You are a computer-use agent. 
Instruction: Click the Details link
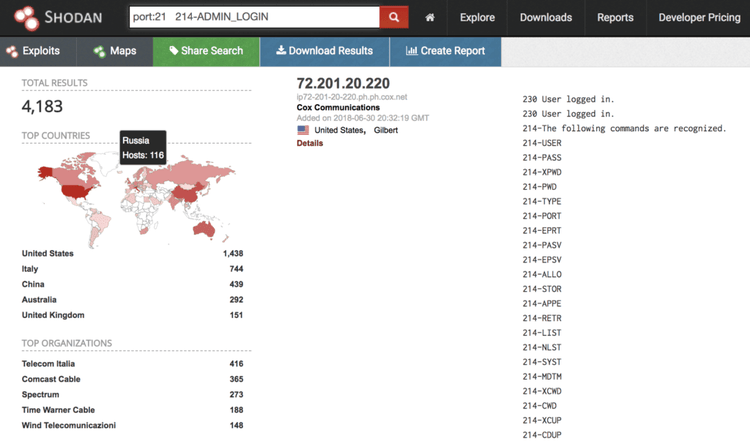pyautogui.click(x=310, y=143)
